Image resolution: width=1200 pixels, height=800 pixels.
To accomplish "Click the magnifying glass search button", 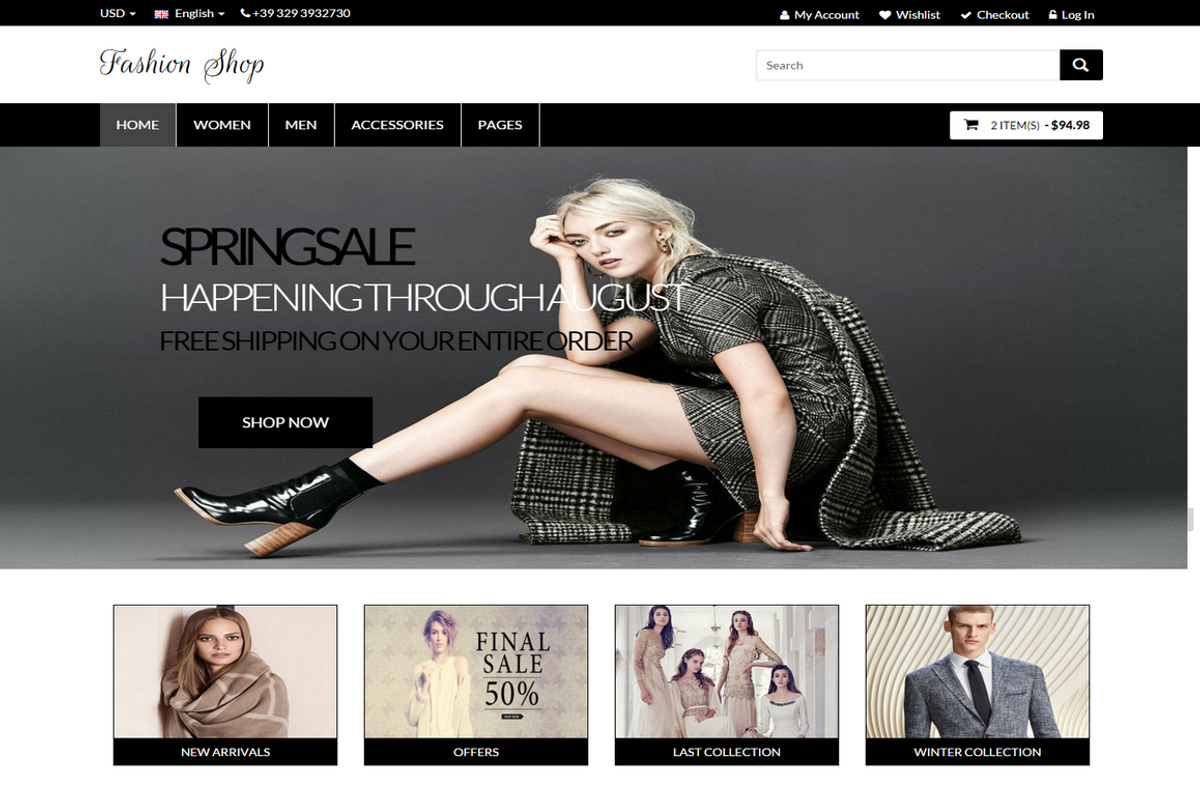I will (1081, 65).
